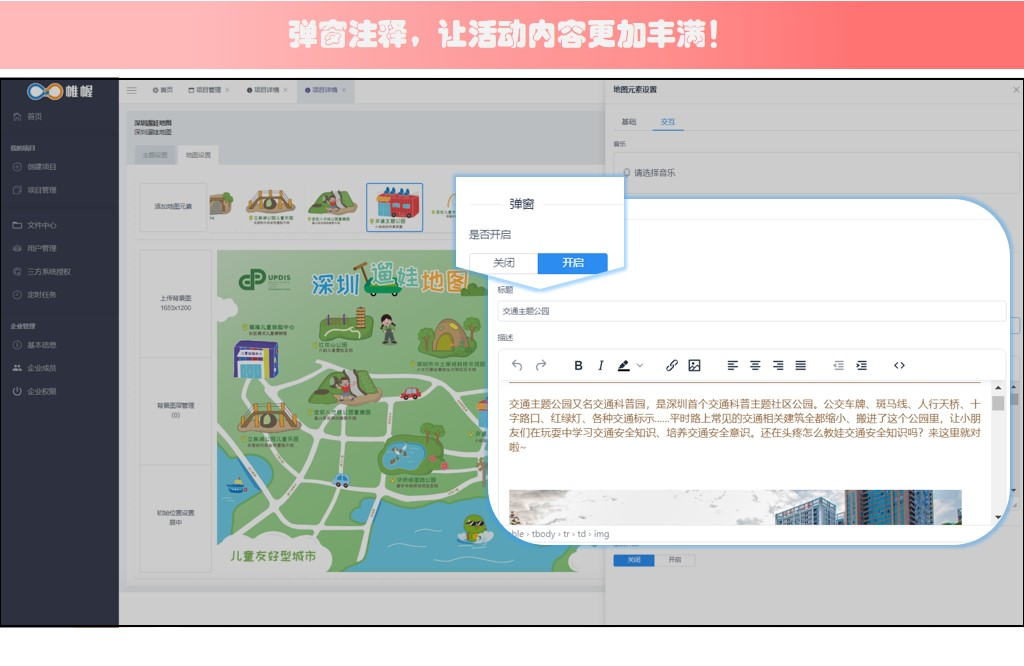Select 关闭 to disable the popup

[504, 262]
